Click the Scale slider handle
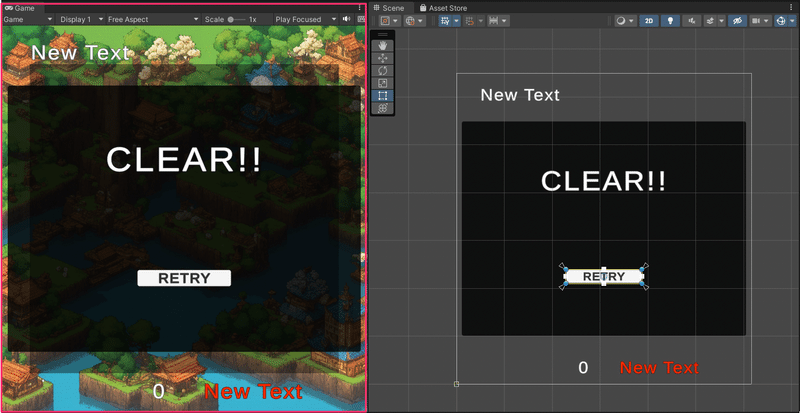Screen dimensions: 800x413 click(x=231, y=19)
